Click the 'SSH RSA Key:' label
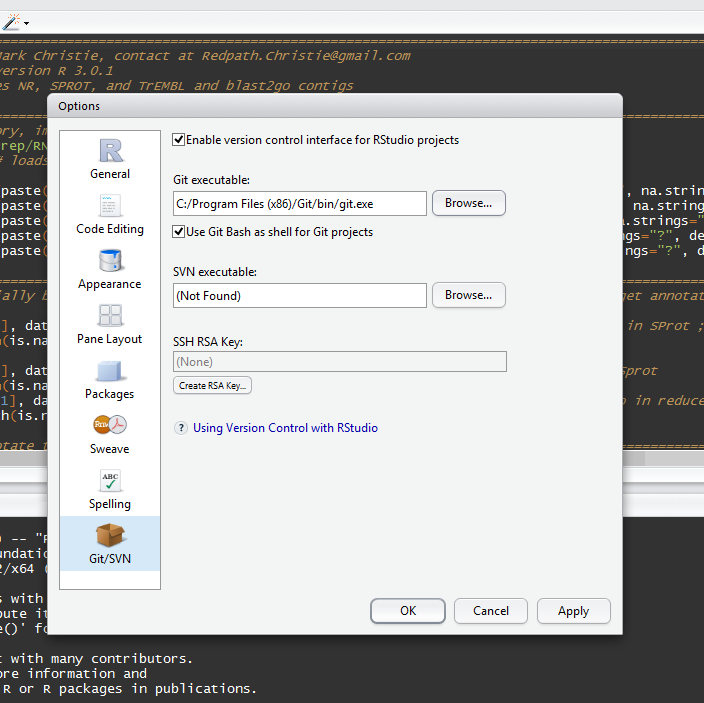 (208, 342)
